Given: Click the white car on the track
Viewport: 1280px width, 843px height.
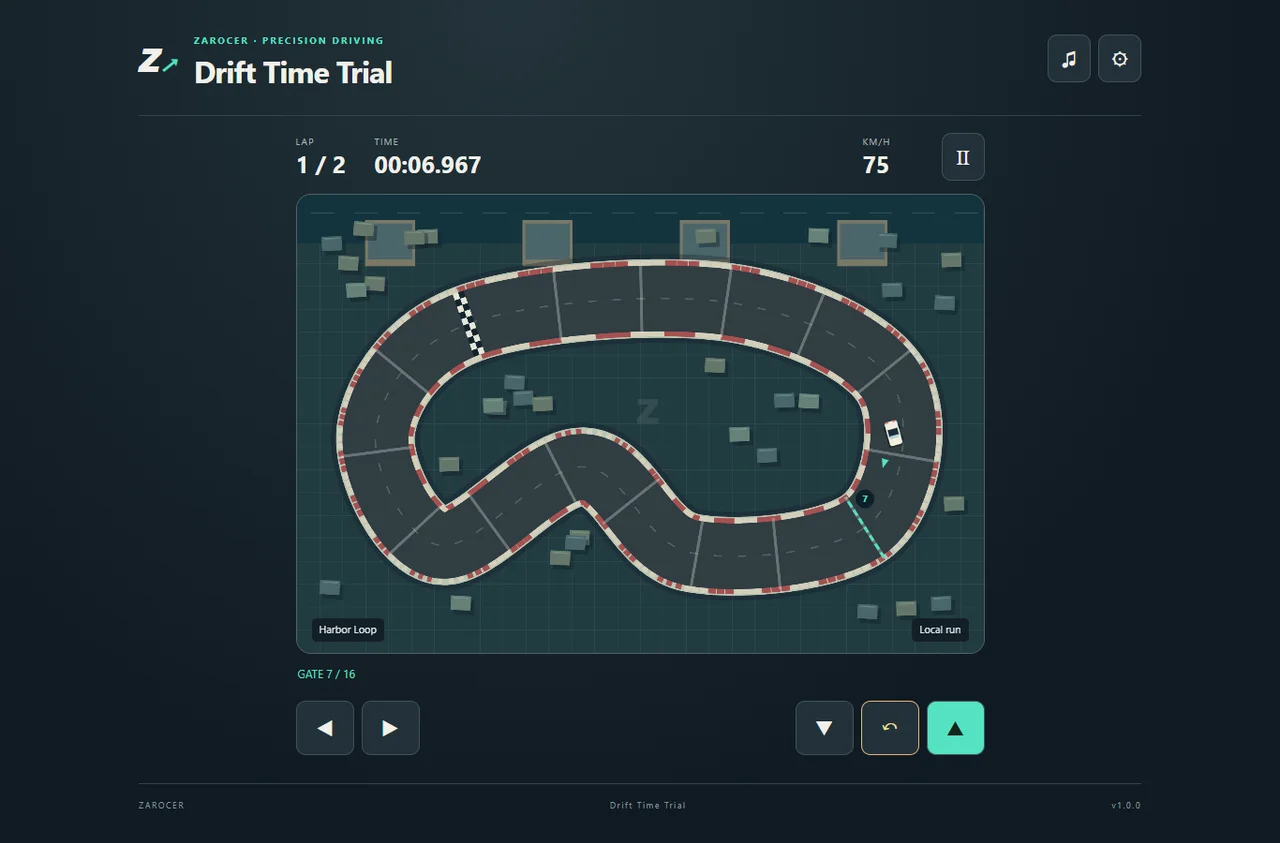Looking at the screenshot, I should [893, 432].
